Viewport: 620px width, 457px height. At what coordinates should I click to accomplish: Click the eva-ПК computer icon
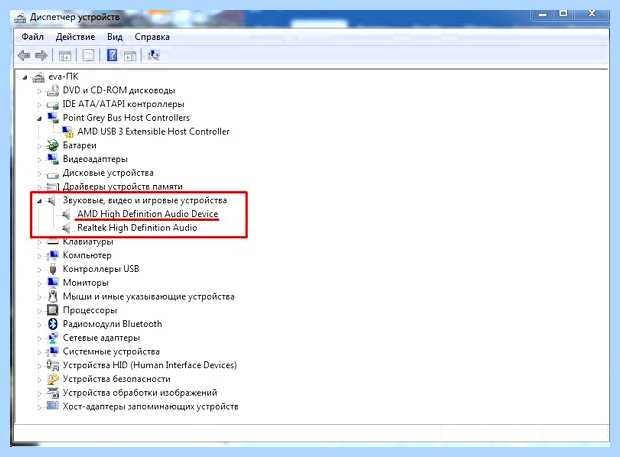(x=38, y=77)
